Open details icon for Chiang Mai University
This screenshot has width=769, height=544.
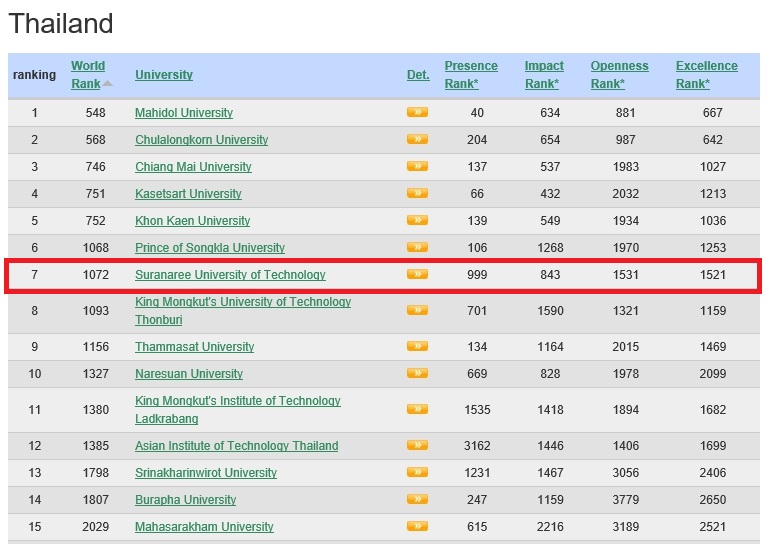(417, 166)
